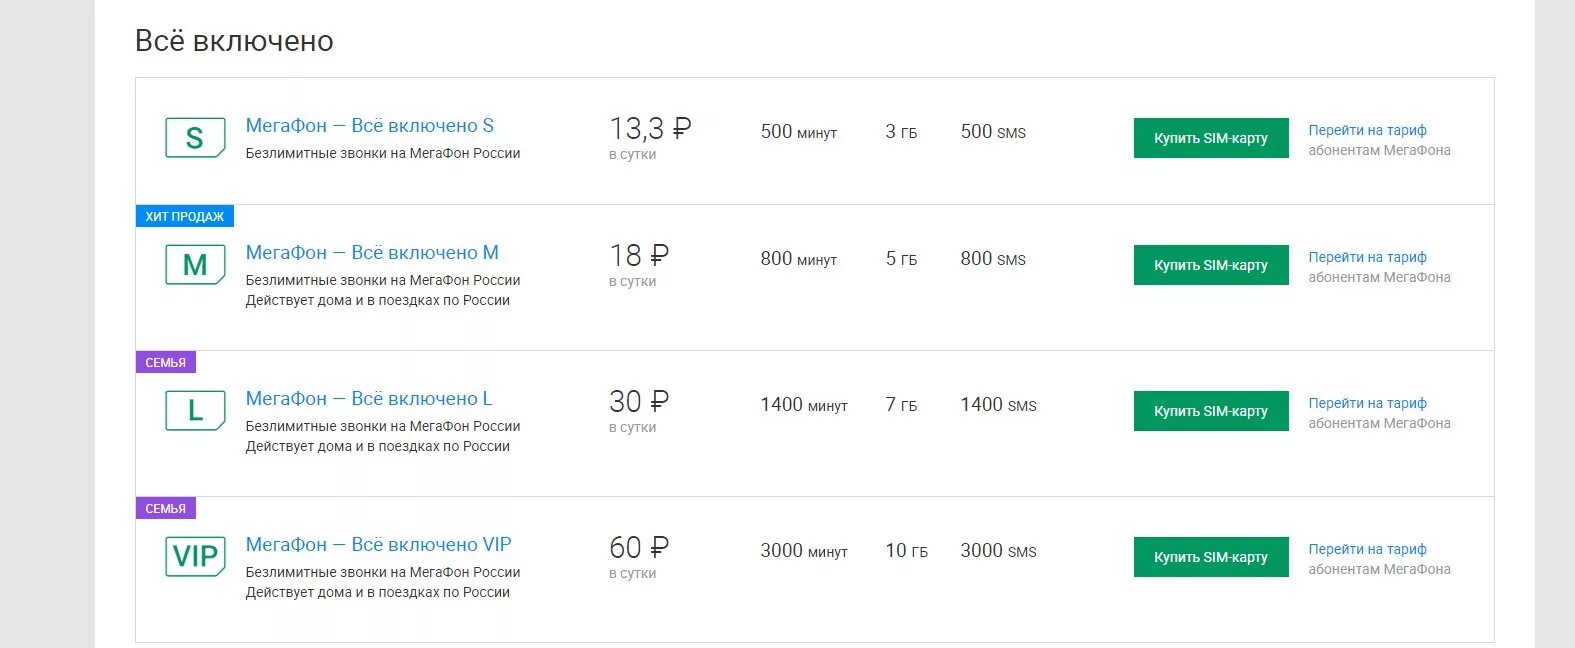Click Перейти на тариф for VIP plan

[x=1367, y=549]
